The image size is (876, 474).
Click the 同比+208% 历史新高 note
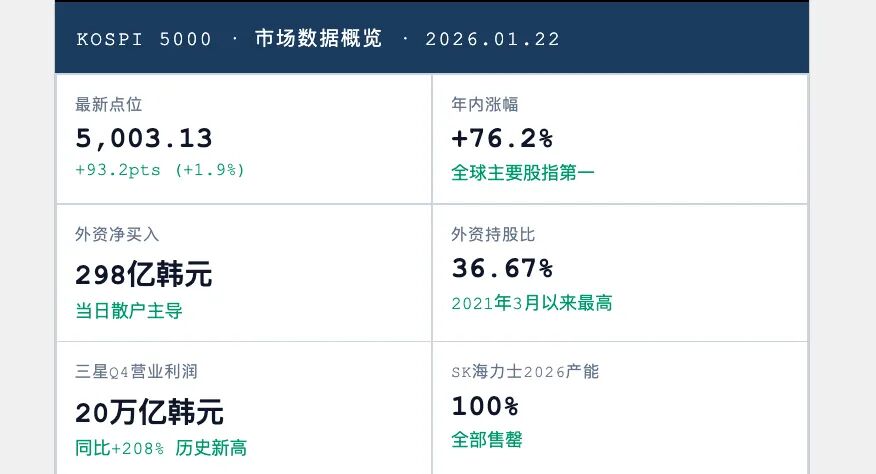pos(161,447)
